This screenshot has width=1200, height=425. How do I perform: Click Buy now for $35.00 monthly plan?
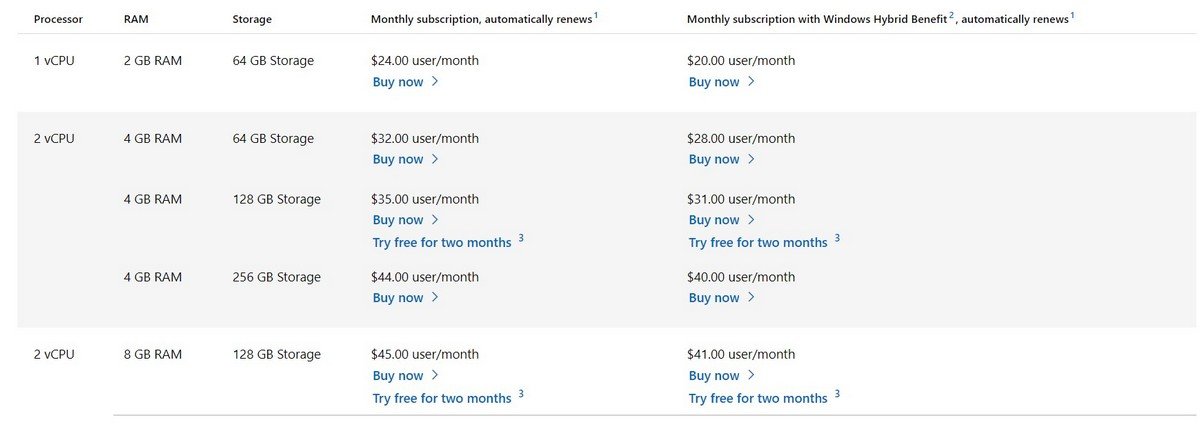[x=398, y=220]
